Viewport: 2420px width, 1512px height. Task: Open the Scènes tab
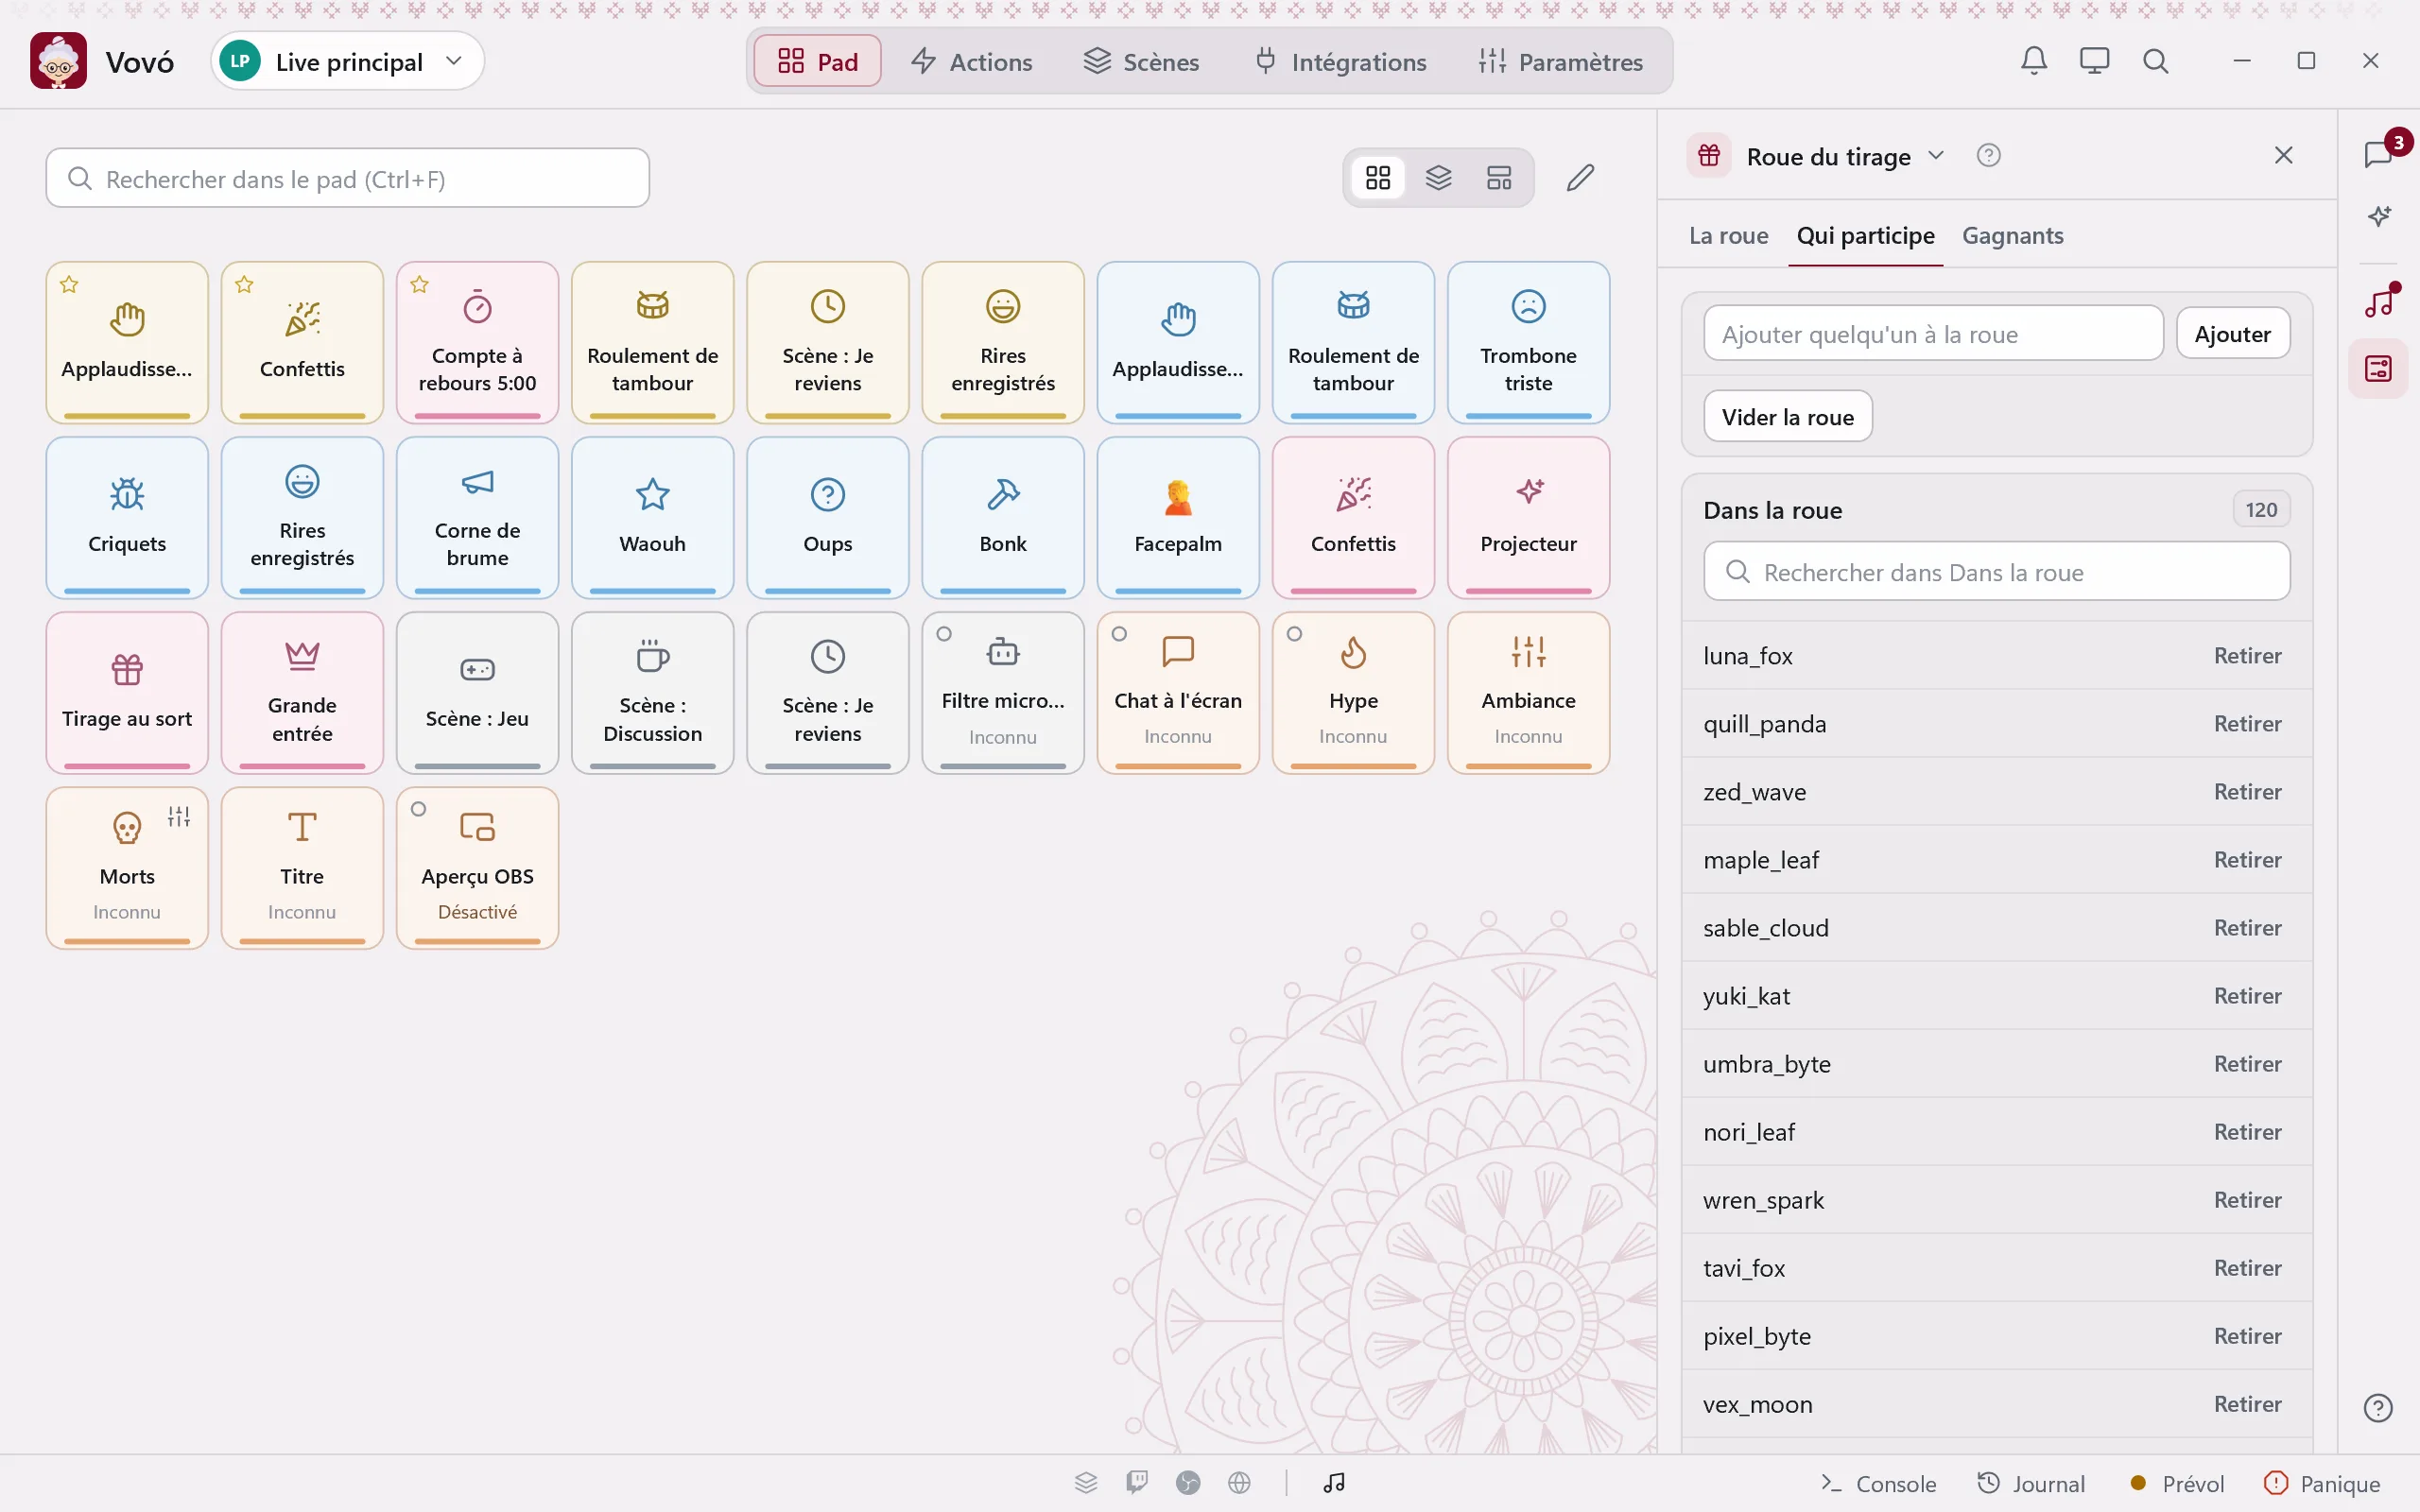coord(1141,61)
